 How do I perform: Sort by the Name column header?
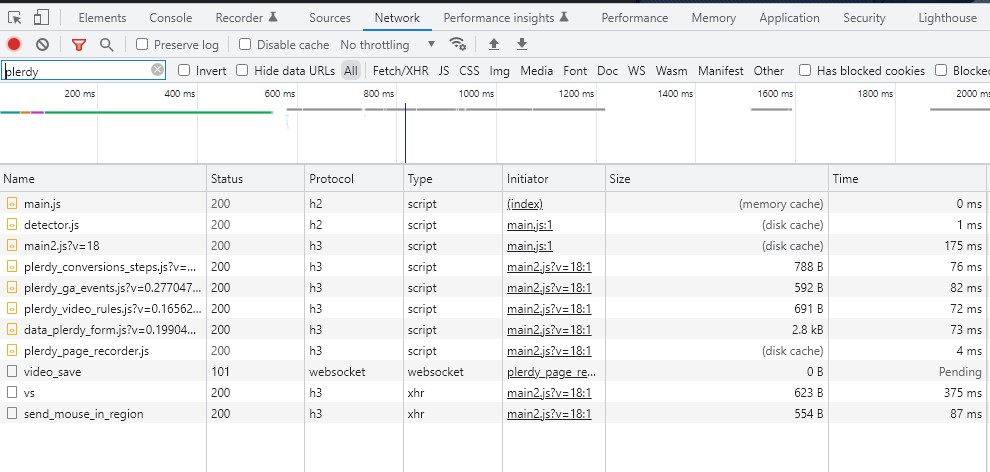pyautogui.click(x=104, y=179)
